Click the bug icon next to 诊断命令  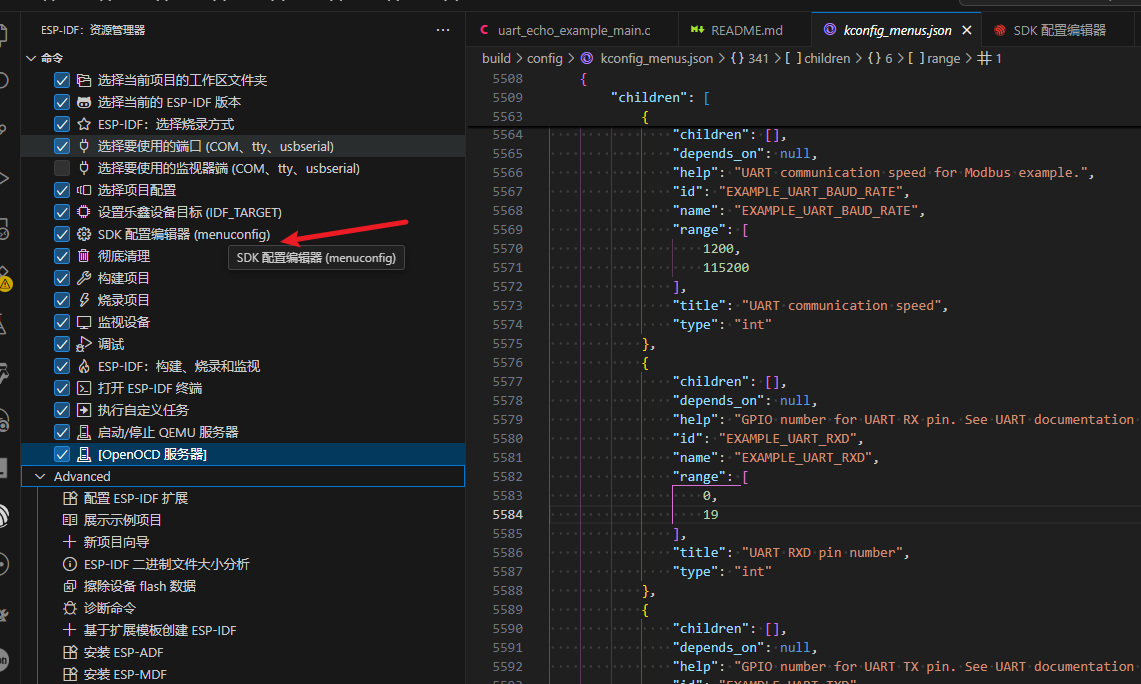tap(70, 608)
